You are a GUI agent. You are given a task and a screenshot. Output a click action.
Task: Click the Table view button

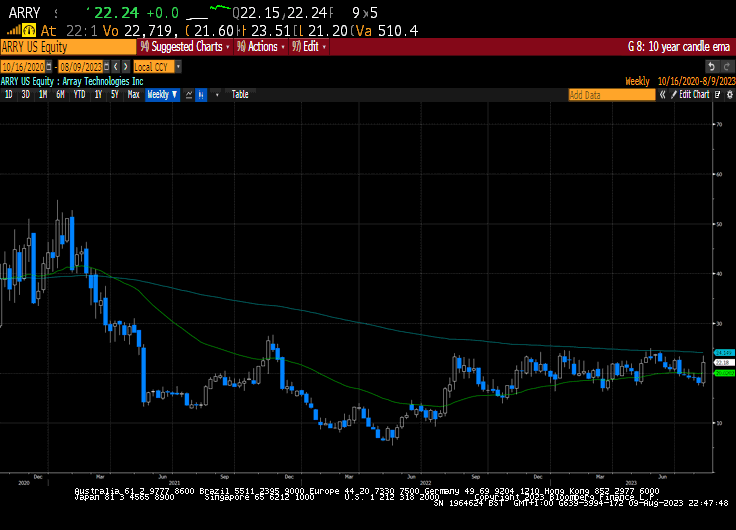240,95
